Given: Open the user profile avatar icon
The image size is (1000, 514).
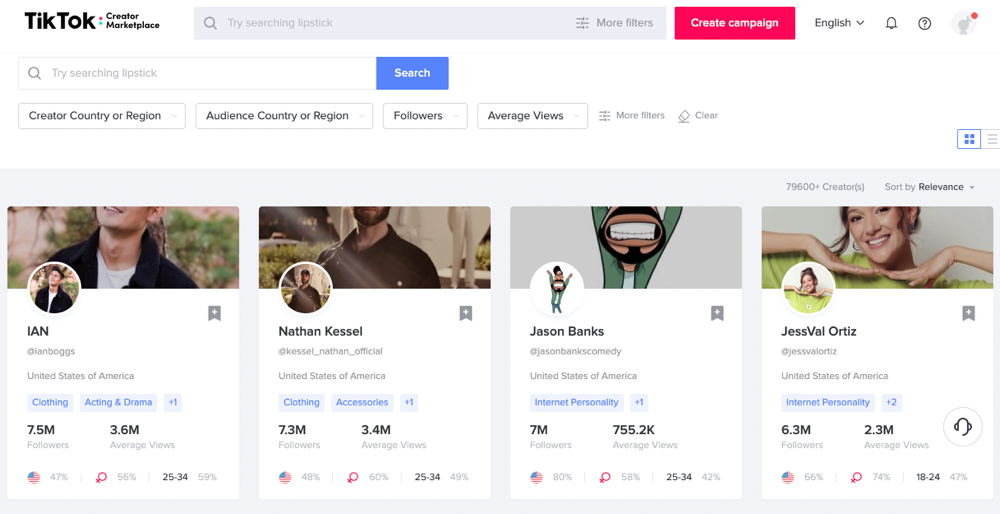Looking at the screenshot, I should 964,23.
